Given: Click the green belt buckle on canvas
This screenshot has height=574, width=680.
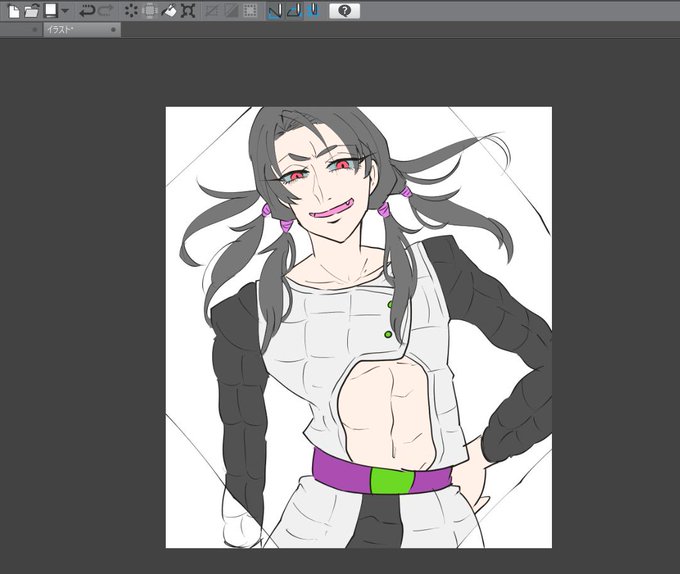Looking at the screenshot, I should tap(392, 480).
